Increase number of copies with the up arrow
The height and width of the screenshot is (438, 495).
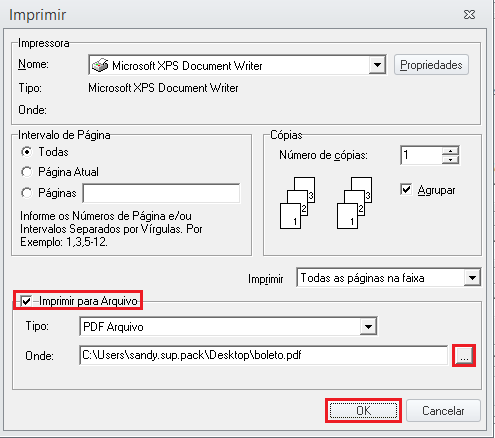(x=450, y=151)
